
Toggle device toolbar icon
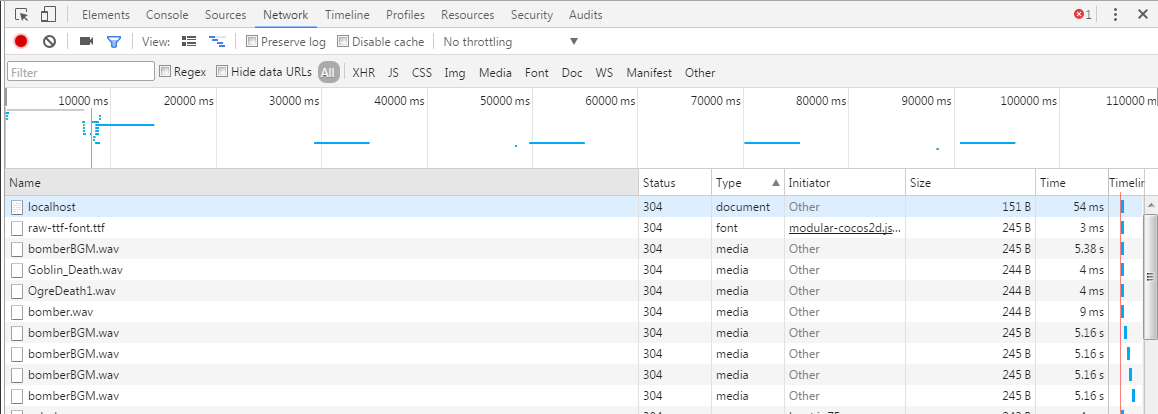coord(48,15)
